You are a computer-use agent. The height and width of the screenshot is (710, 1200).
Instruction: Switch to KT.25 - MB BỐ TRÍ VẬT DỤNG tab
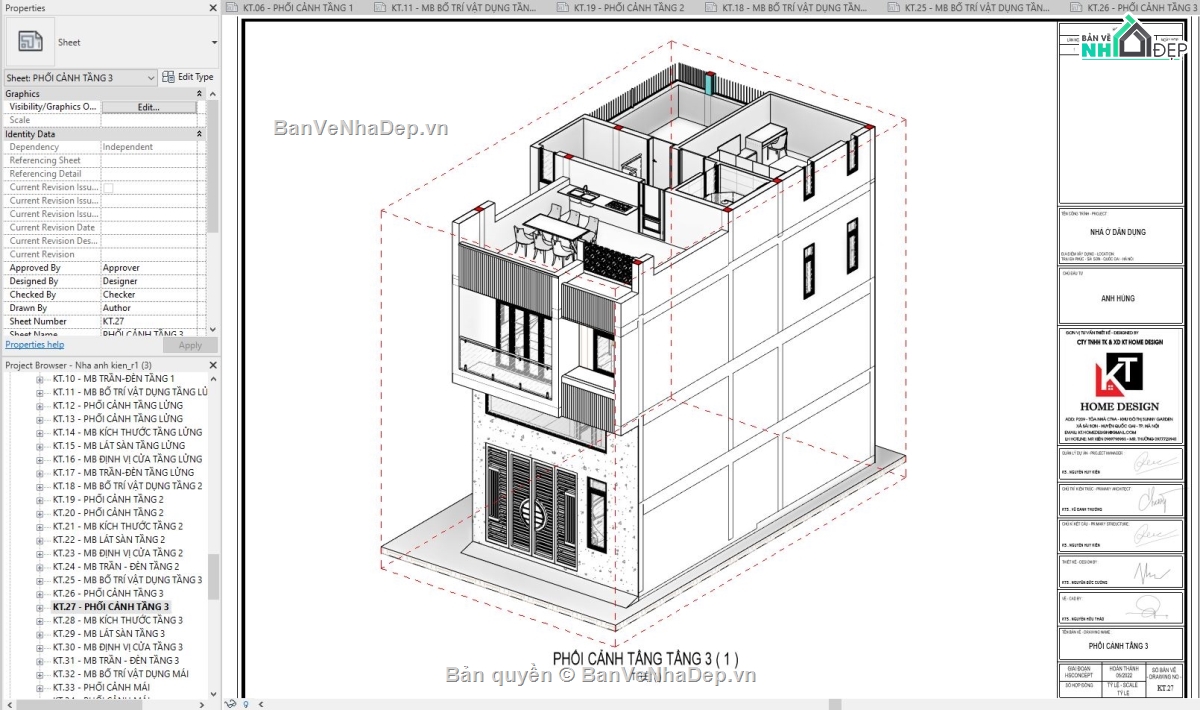coord(977,7)
